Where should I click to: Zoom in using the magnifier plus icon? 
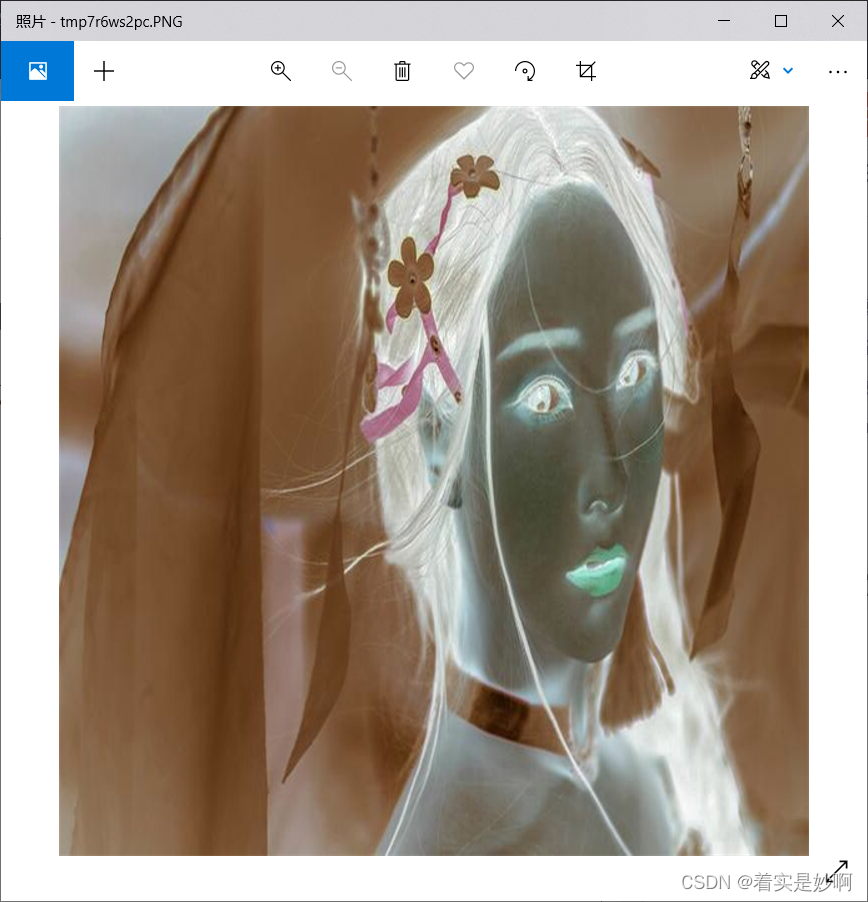pyautogui.click(x=280, y=71)
